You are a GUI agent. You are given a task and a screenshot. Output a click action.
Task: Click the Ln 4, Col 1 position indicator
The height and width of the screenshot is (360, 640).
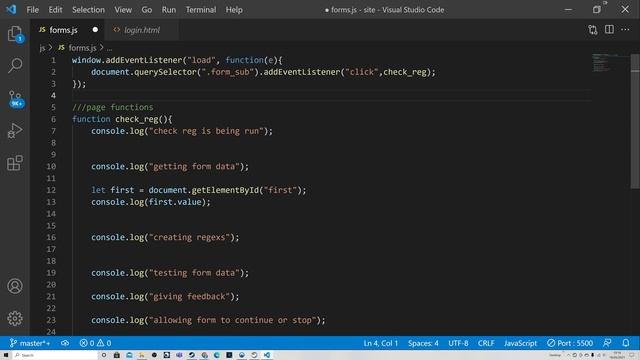tap(380, 343)
